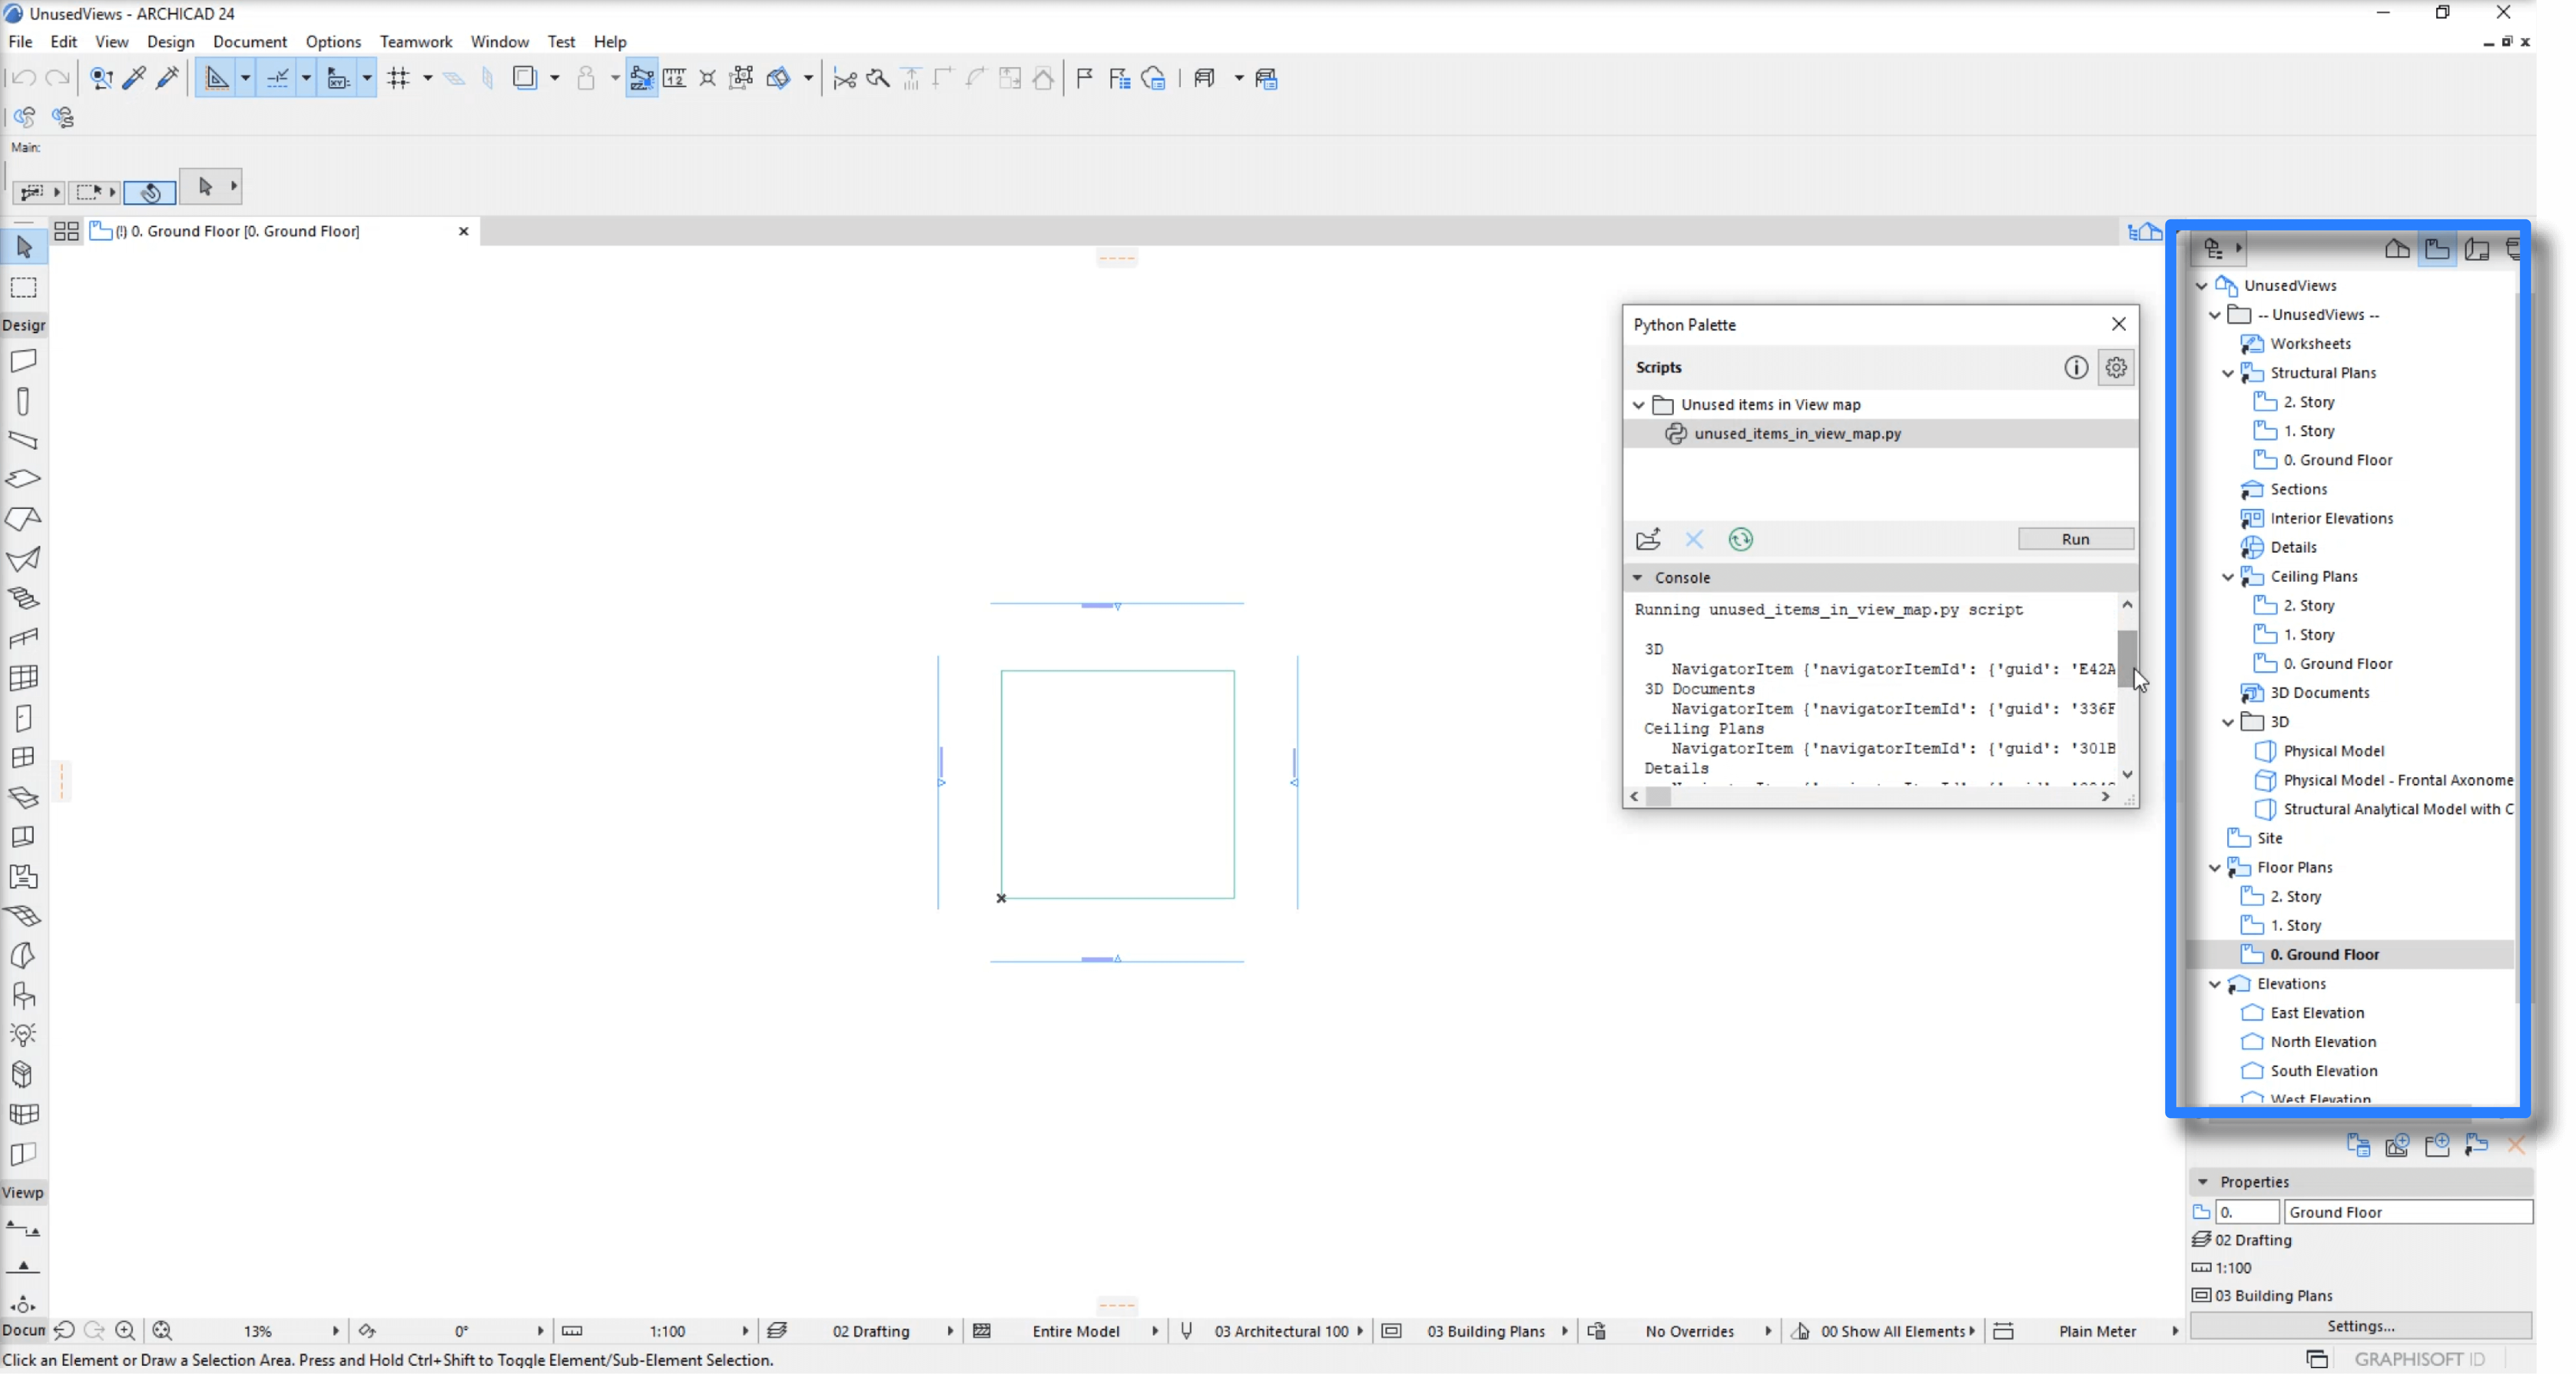
Task: Toggle the Magic Wand quick selection button
Action: point(151,192)
